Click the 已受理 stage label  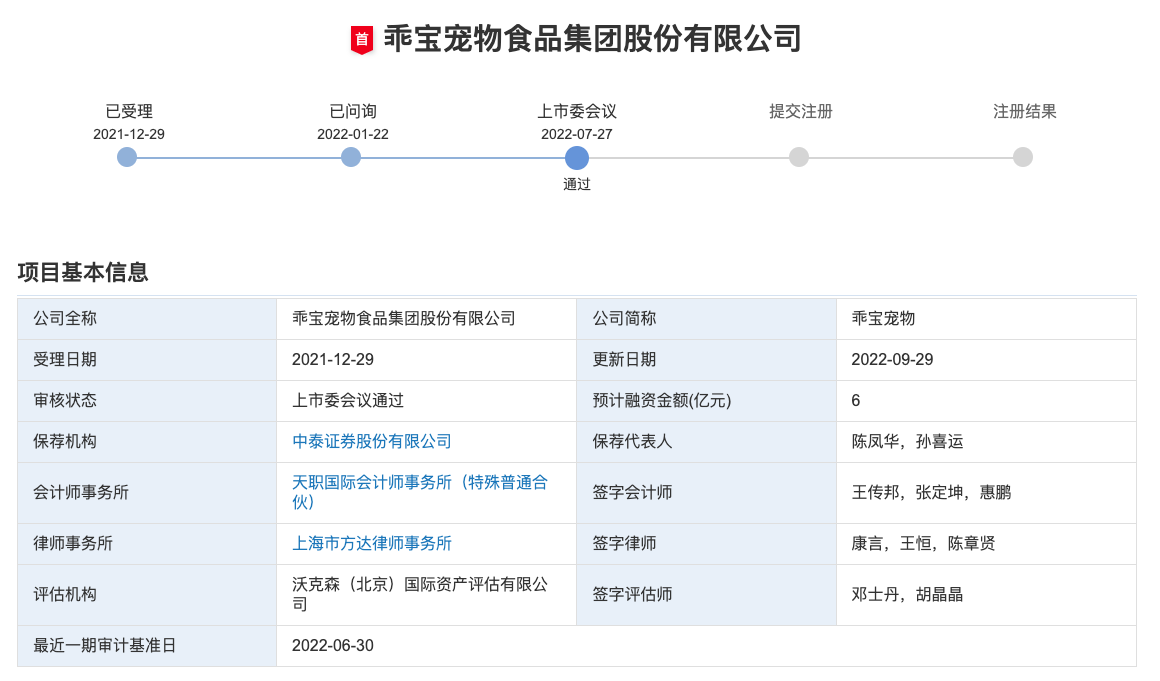tap(129, 111)
